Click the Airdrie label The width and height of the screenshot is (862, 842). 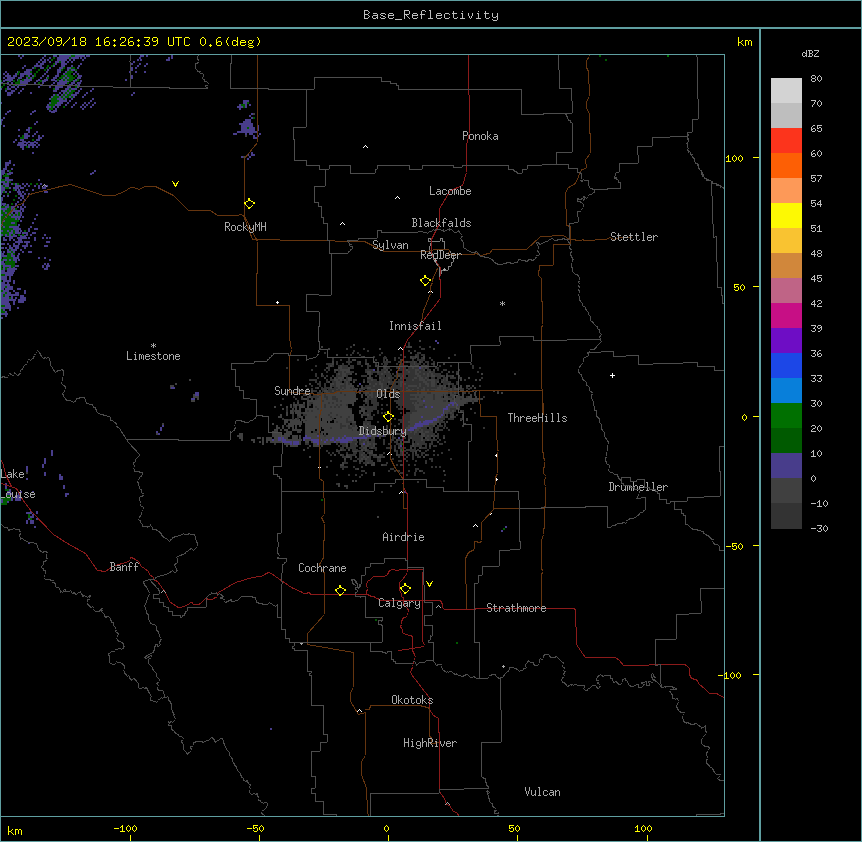click(404, 537)
